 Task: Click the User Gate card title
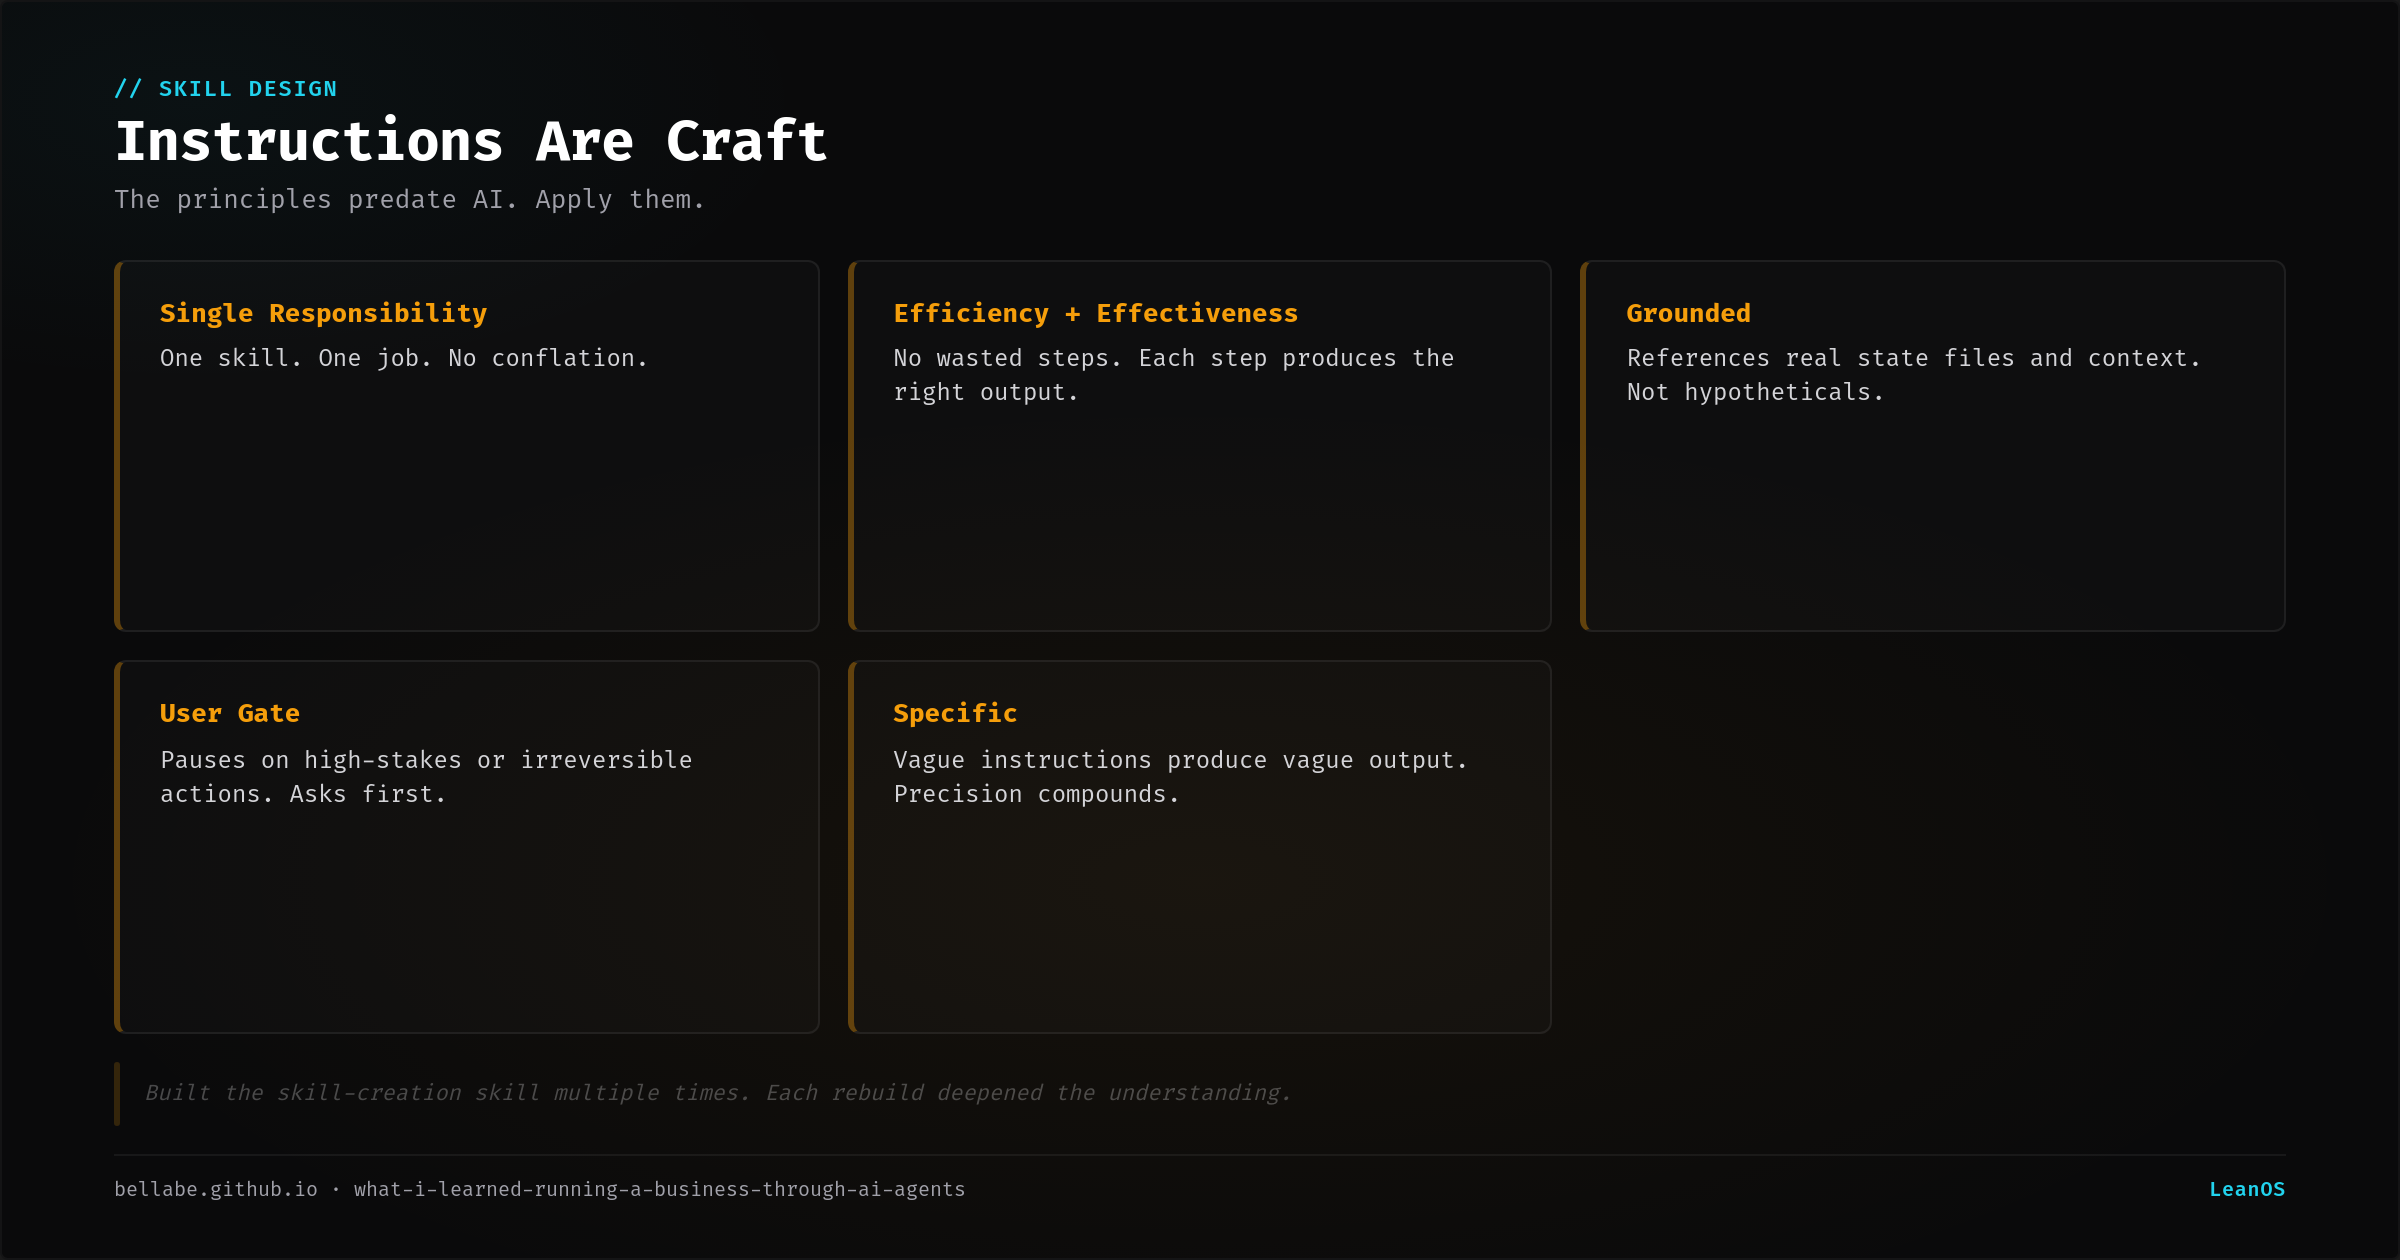pyautogui.click(x=230, y=713)
